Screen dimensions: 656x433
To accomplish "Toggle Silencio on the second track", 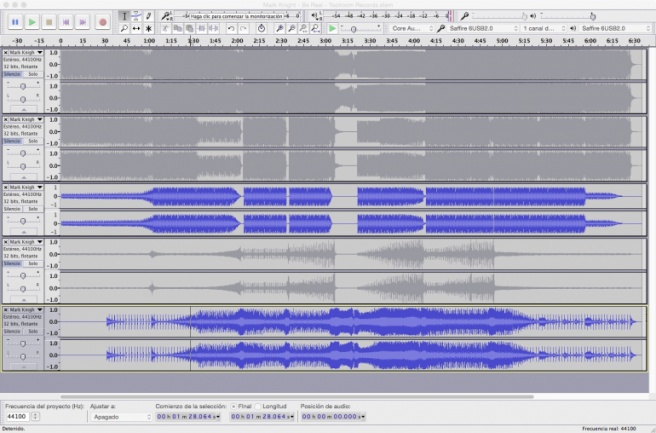I will pos(12,141).
